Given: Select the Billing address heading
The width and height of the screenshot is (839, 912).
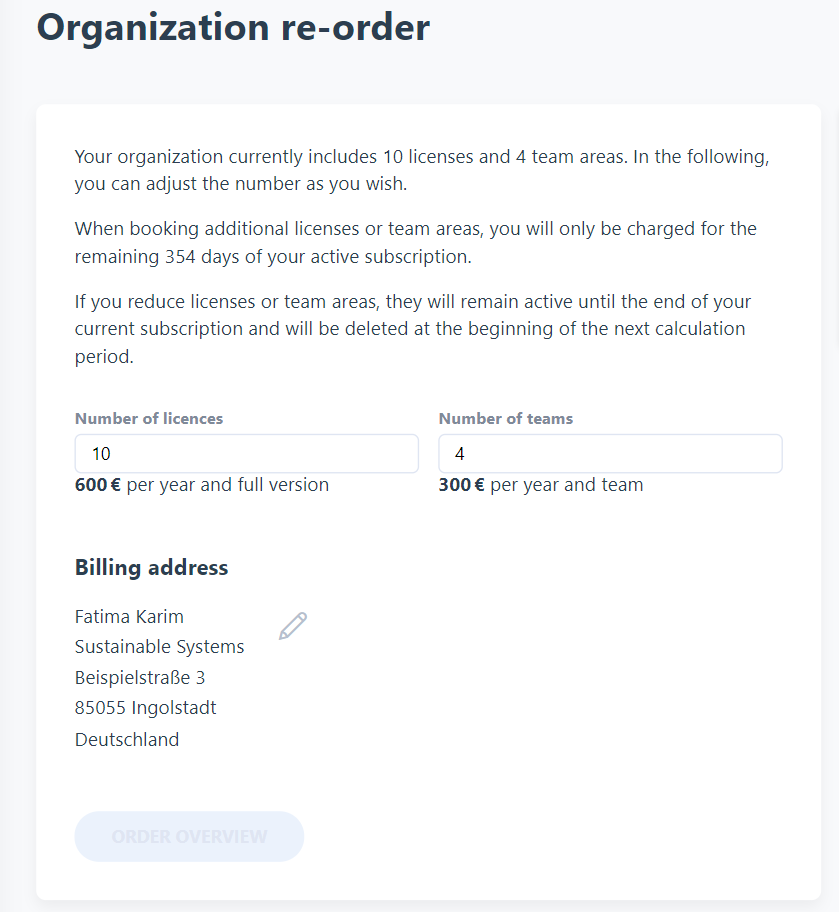Looking at the screenshot, I should tap(151, 568).
